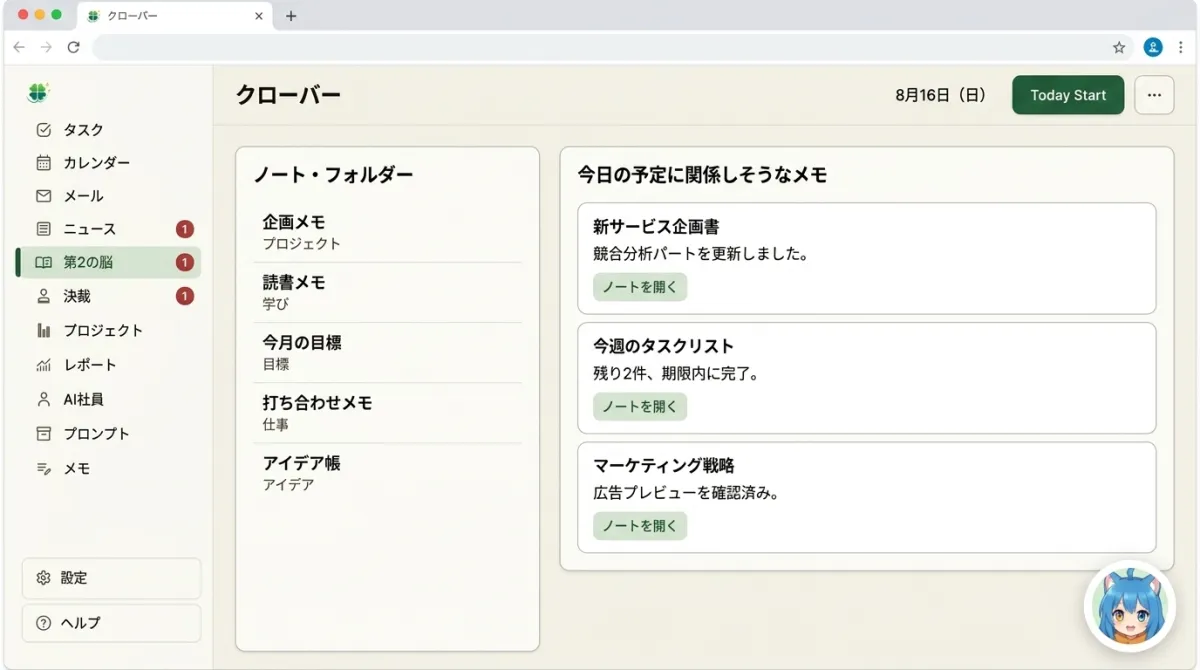Click 広告プレビューを確認済み。 text
Screen dimensions: 1200x670
click(x=686, y=493)
